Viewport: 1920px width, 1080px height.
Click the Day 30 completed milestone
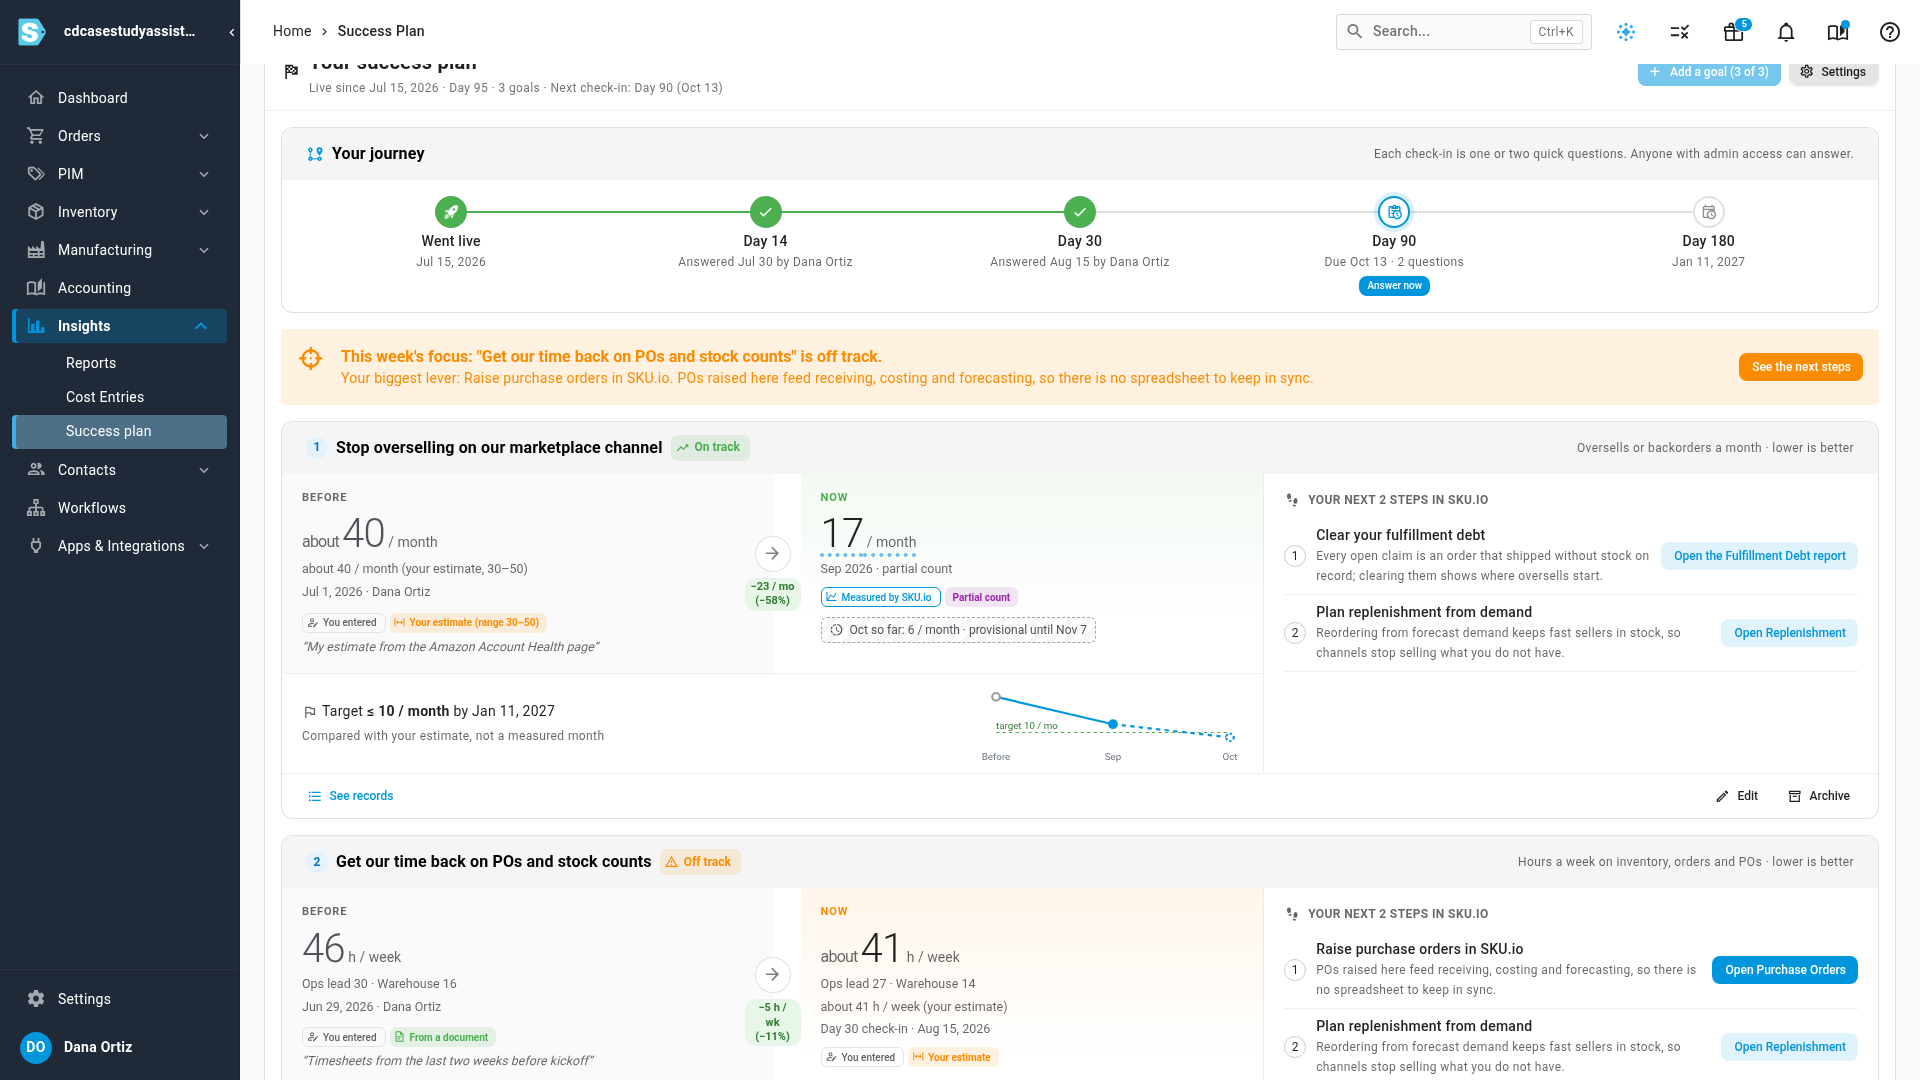[x=1080, y=212]
